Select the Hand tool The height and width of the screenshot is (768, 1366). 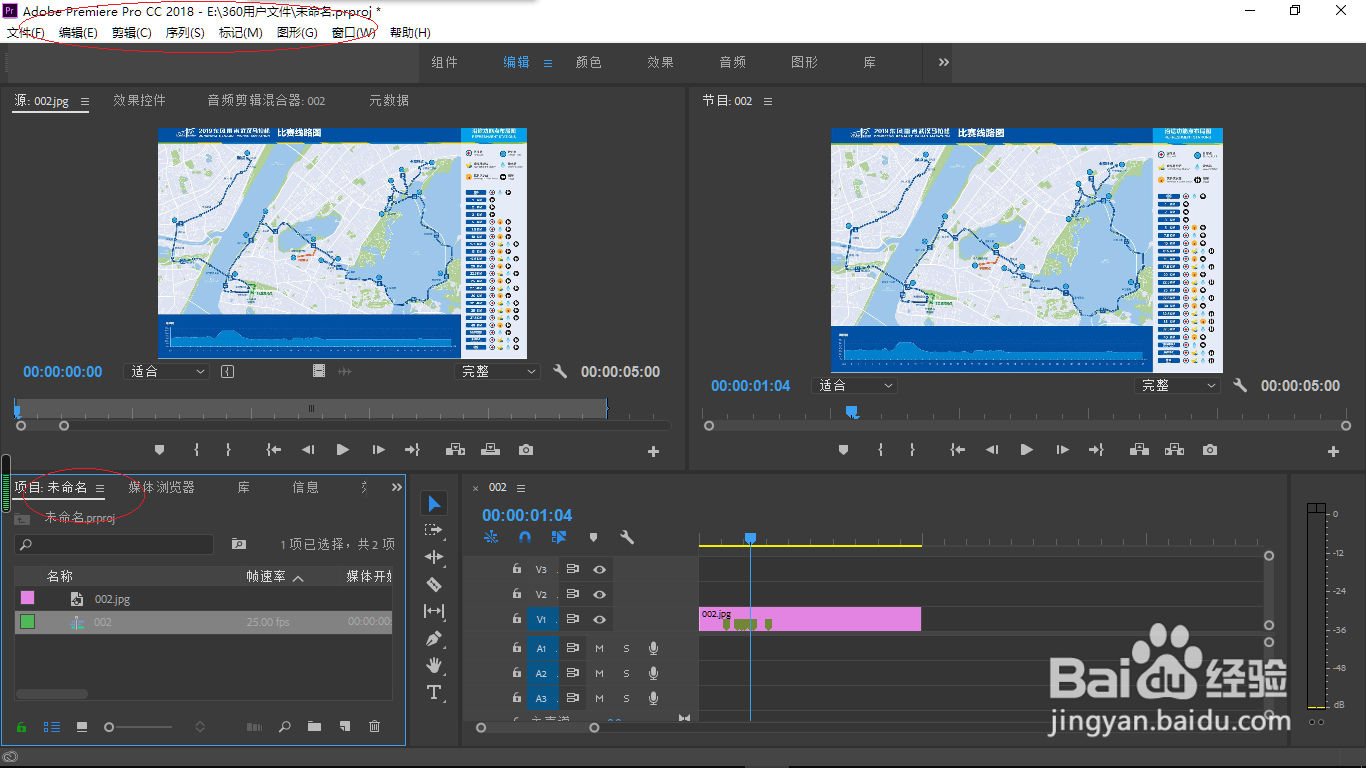434,665
